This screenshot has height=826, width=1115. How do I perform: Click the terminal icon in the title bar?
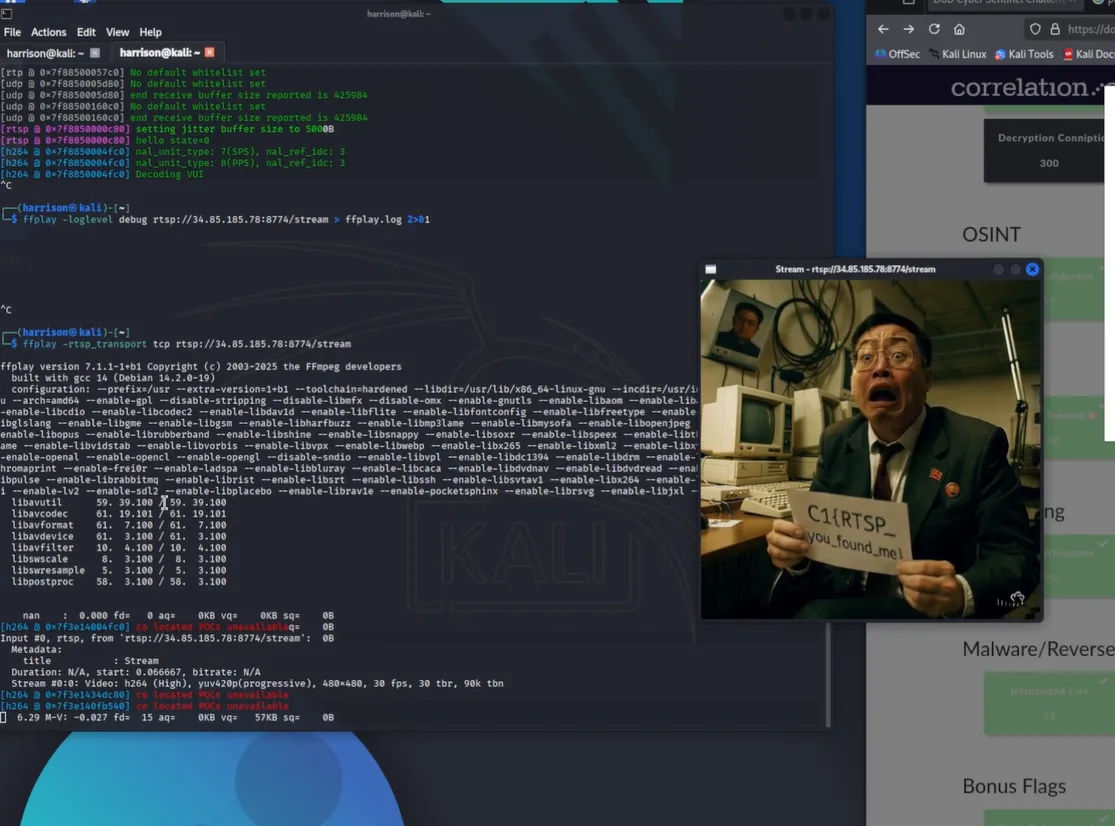tap(7, 14)
